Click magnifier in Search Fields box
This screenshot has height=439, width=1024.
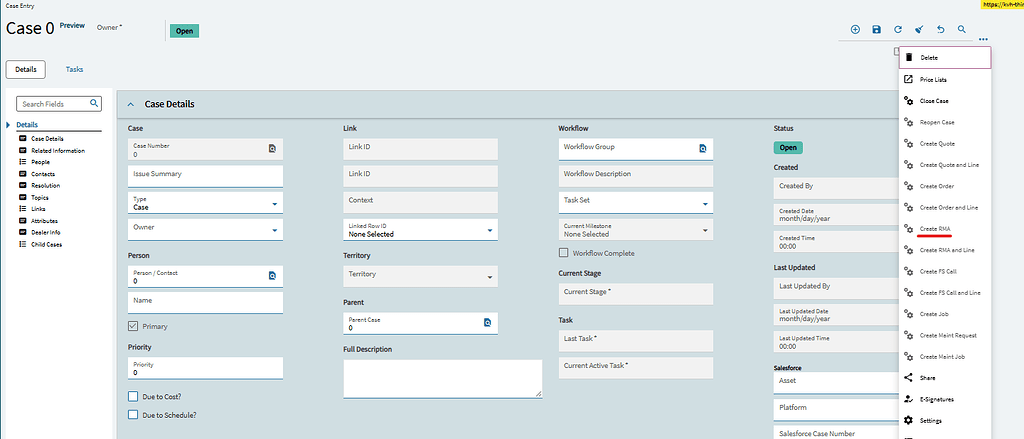click(x=94, y=103)
